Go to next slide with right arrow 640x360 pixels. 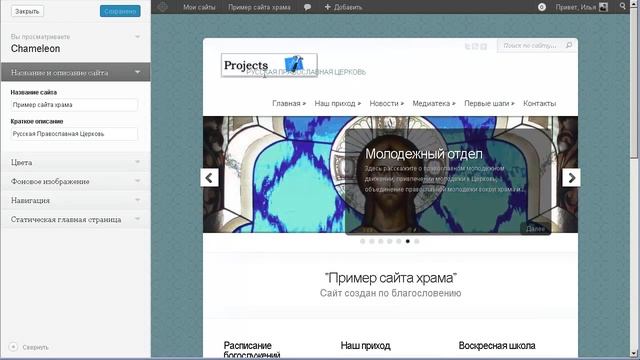coord(571,178)
